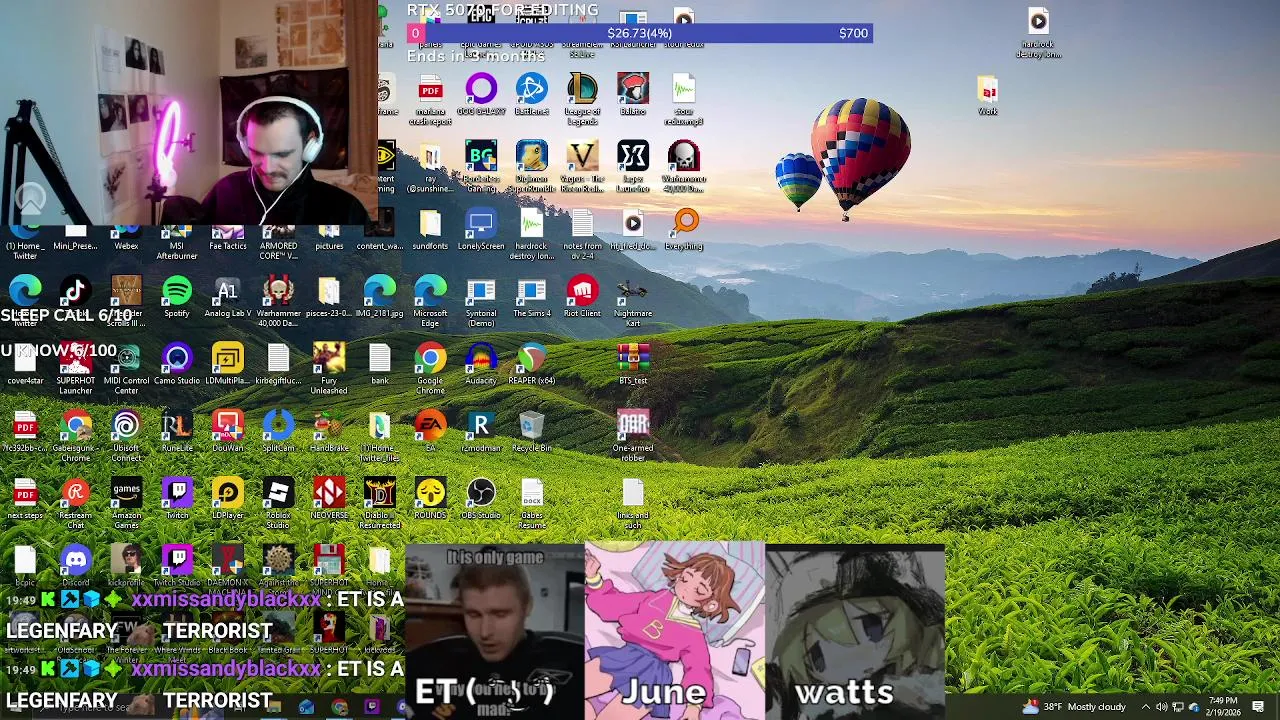The image size is (1280, 720).
Task: Open the sundfonts folder
Action: click(x=430, y=230)
